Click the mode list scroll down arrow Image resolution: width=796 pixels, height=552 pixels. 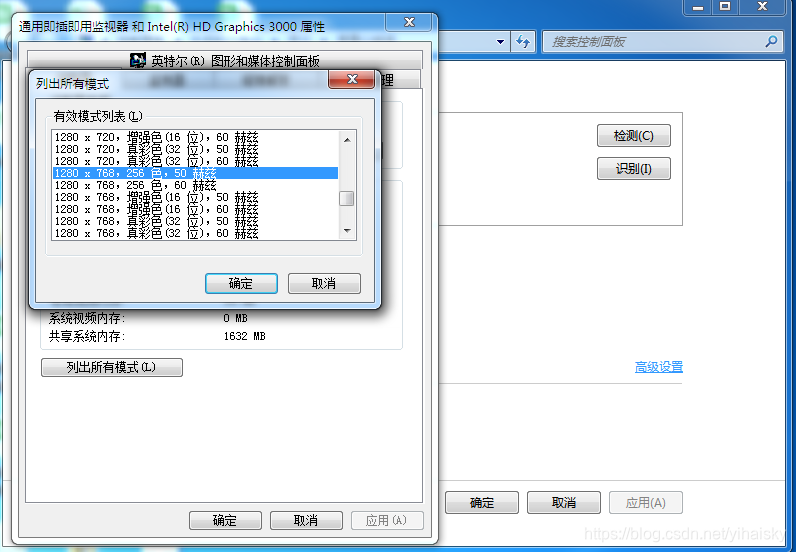tap(347, 231)
